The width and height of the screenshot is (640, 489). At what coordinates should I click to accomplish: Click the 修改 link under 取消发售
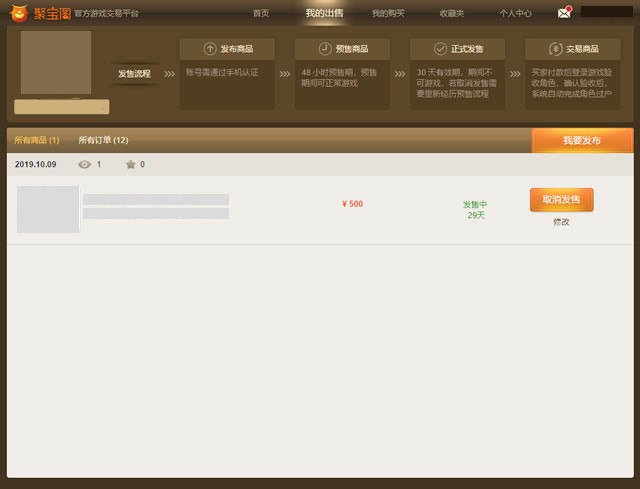click(561, 222)
